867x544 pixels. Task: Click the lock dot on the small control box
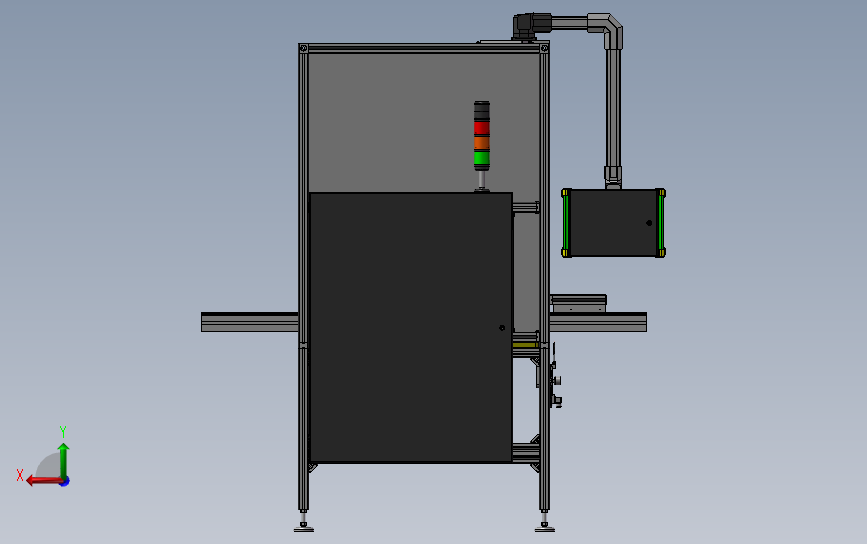649,223
